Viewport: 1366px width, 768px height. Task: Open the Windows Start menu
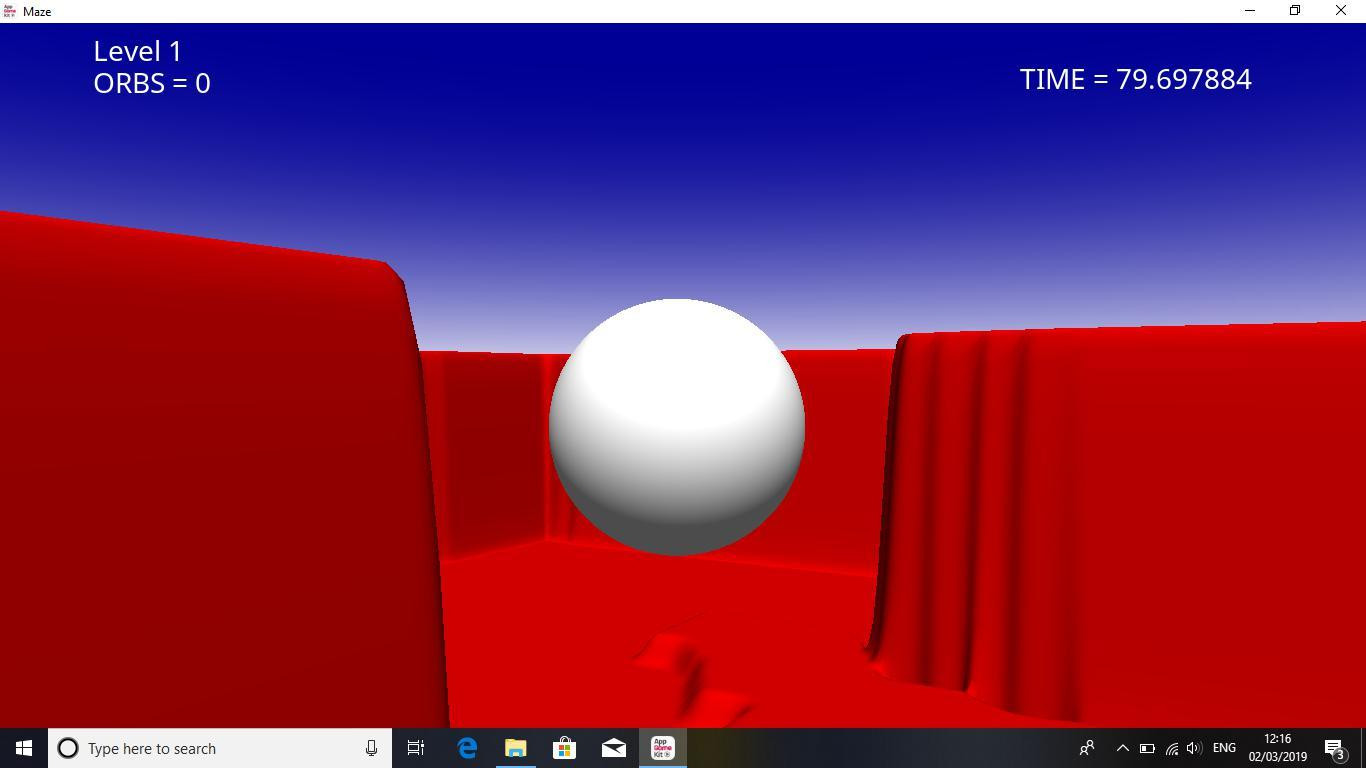point(24,748)
